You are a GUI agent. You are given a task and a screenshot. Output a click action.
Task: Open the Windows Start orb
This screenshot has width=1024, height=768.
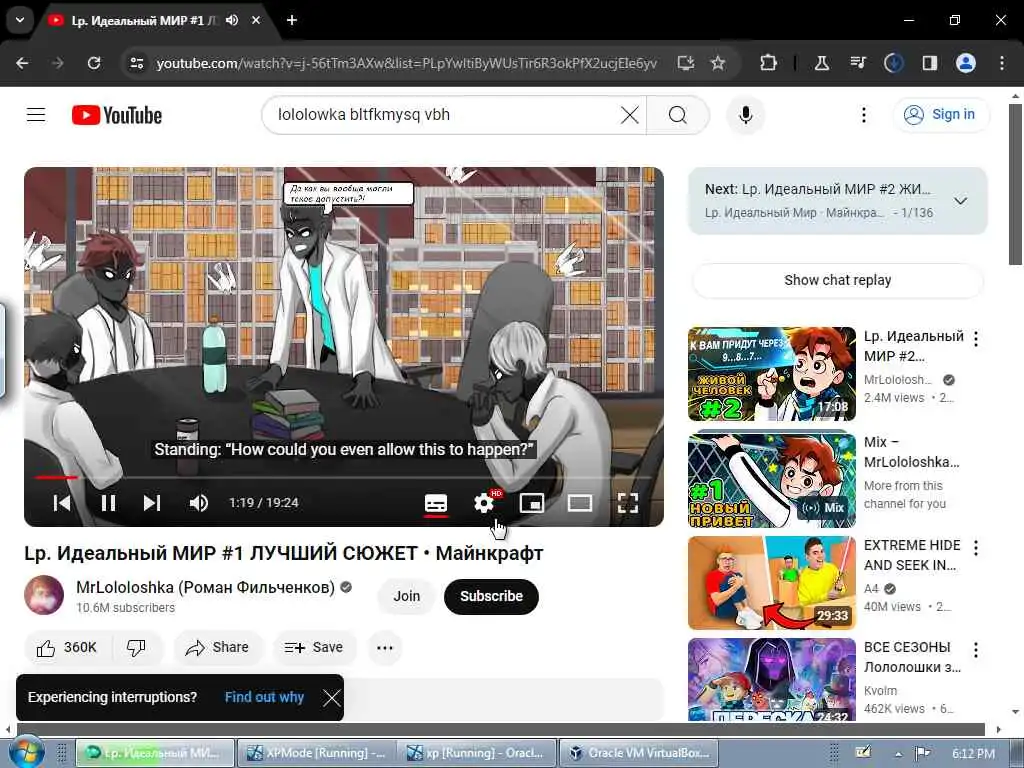point(26,752)
